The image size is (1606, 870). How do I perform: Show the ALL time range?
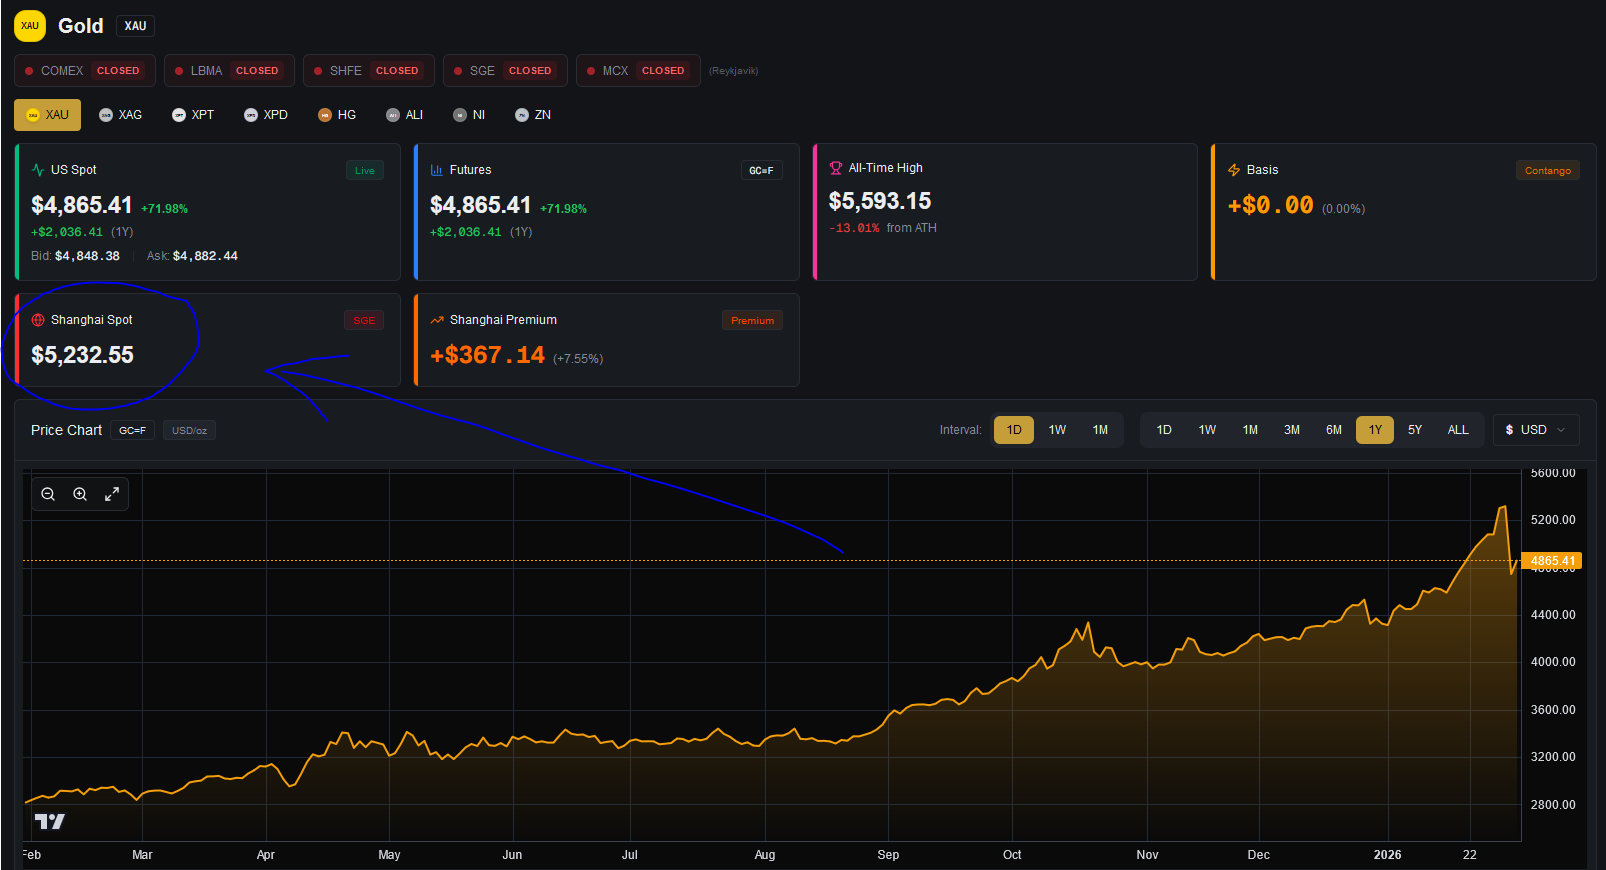(x=1458, y=430)
